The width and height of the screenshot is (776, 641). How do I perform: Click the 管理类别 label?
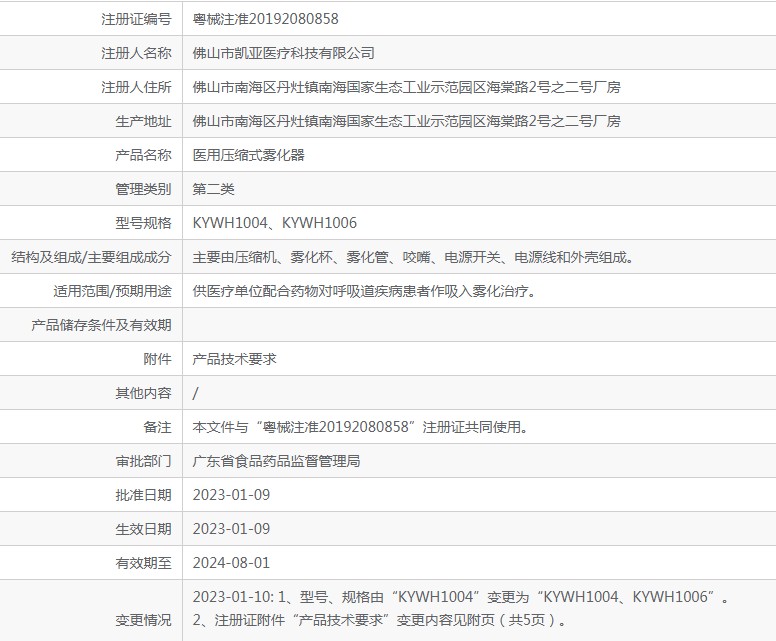pyautogui.click(x=143, y=189)
